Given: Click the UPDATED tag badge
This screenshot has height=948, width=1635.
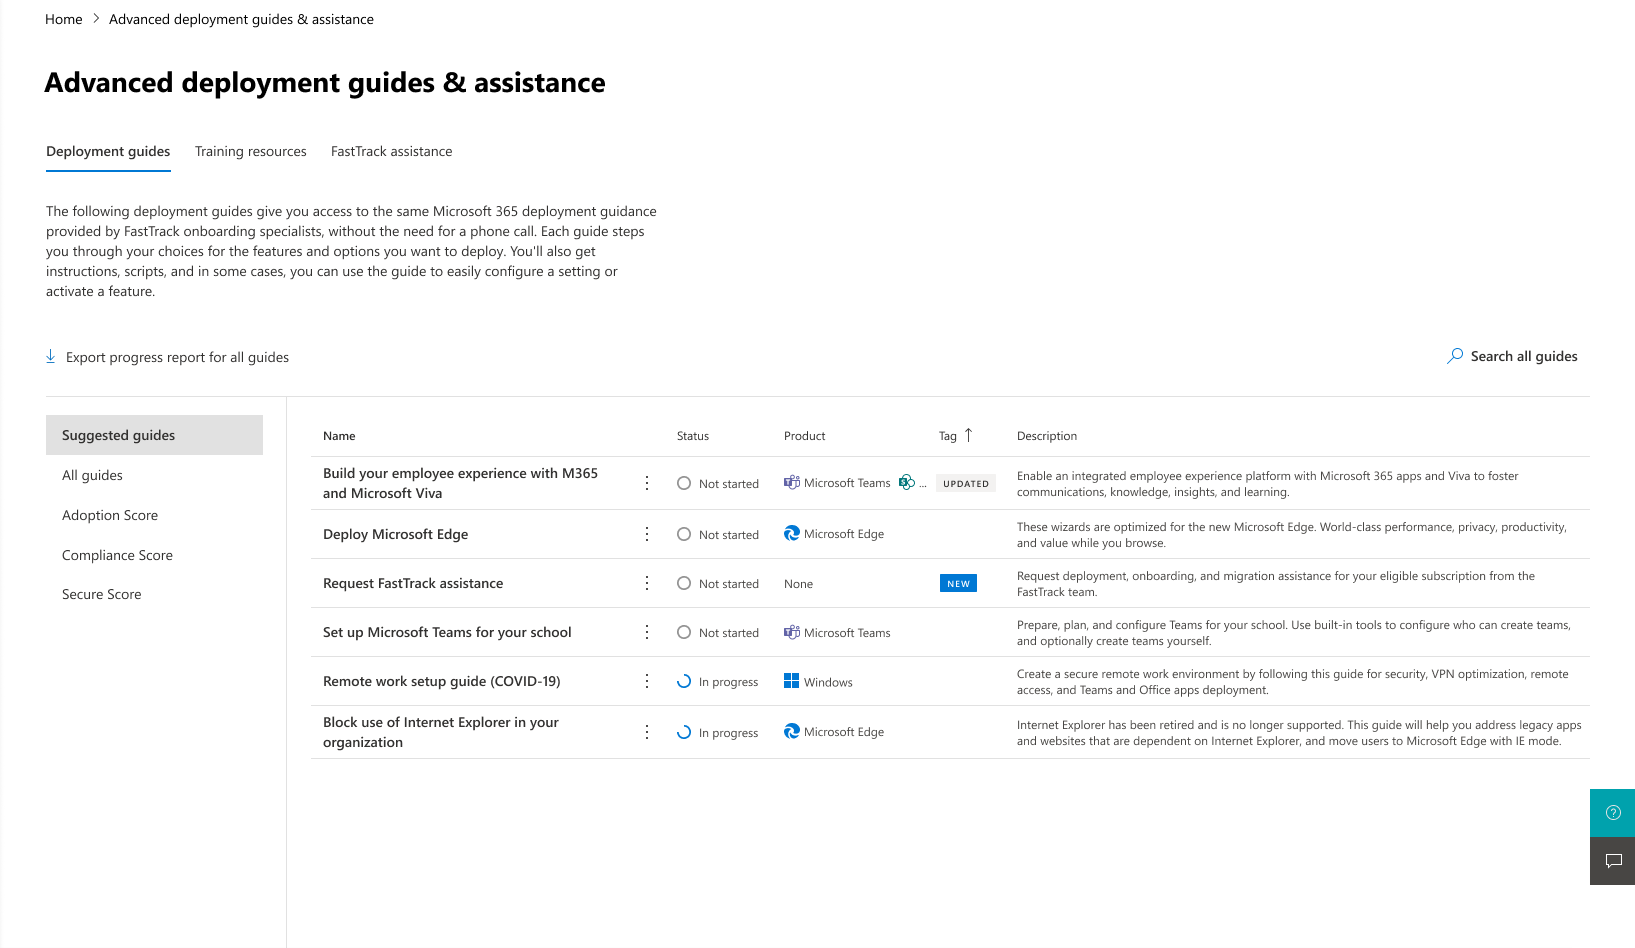Looking at the screenshot, I should [x=965, y=483].
